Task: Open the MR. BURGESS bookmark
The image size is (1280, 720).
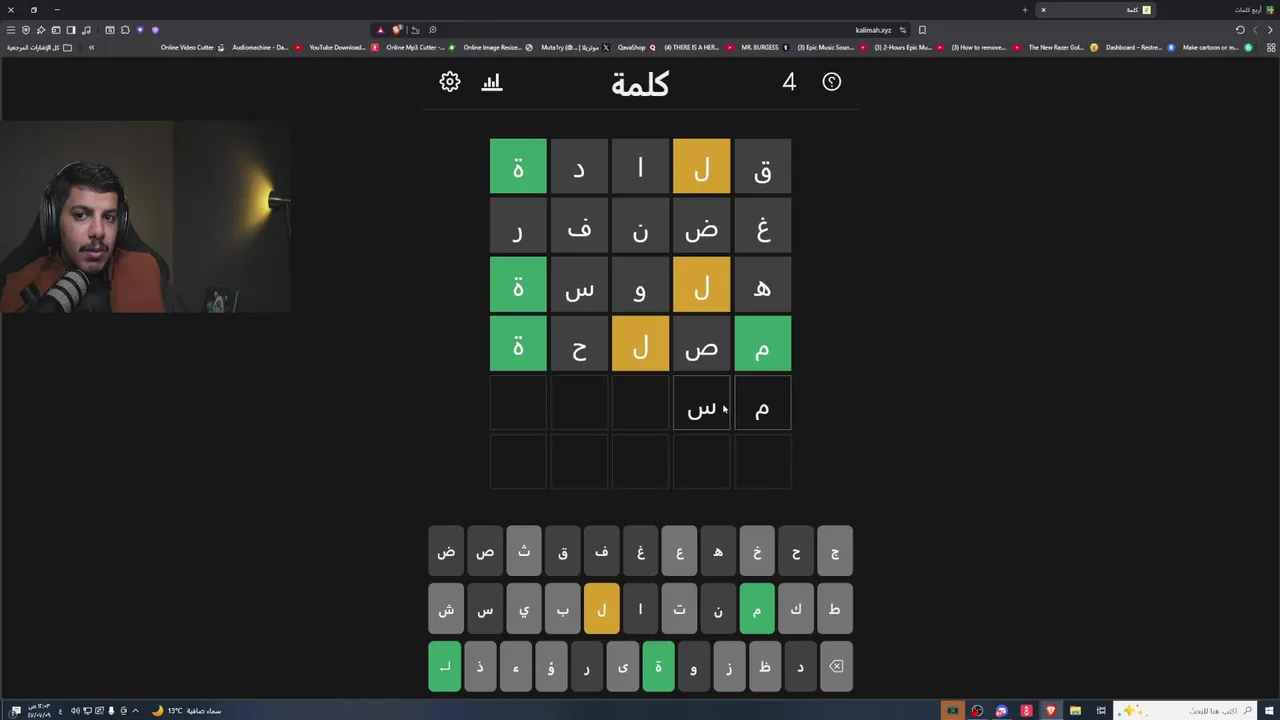Action: pos(765,47)
